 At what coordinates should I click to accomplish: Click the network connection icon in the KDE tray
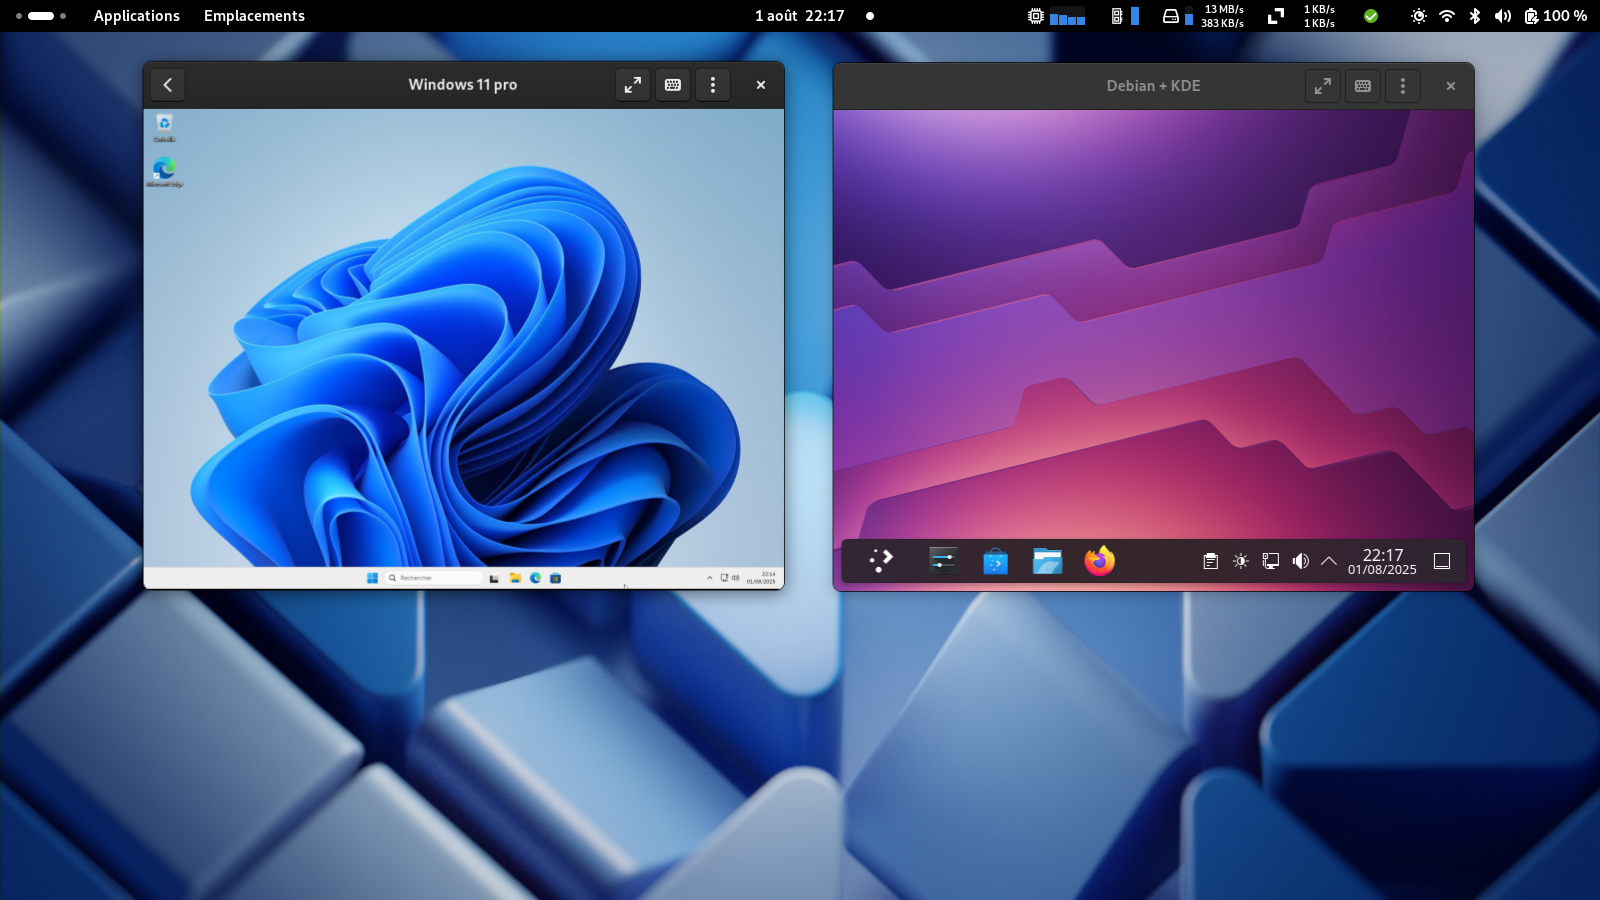[x=1271, y=561]
